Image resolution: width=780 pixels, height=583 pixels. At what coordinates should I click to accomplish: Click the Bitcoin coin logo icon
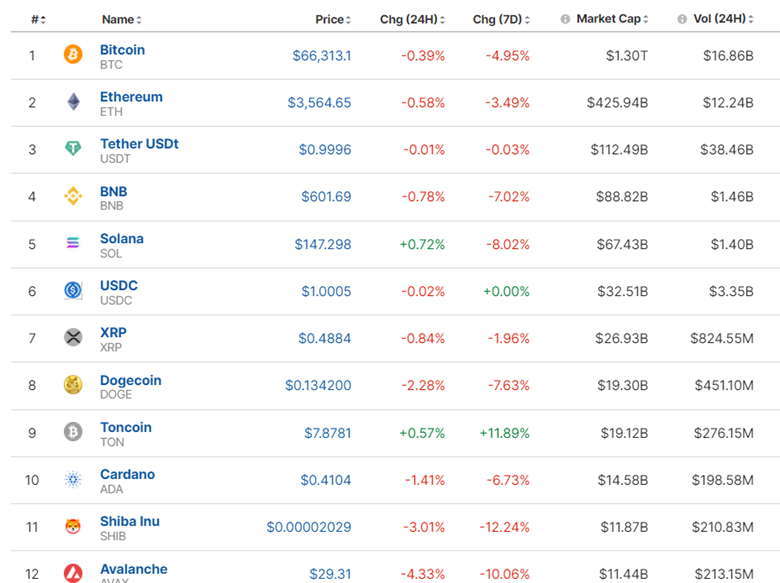click(x=73, y=54)
